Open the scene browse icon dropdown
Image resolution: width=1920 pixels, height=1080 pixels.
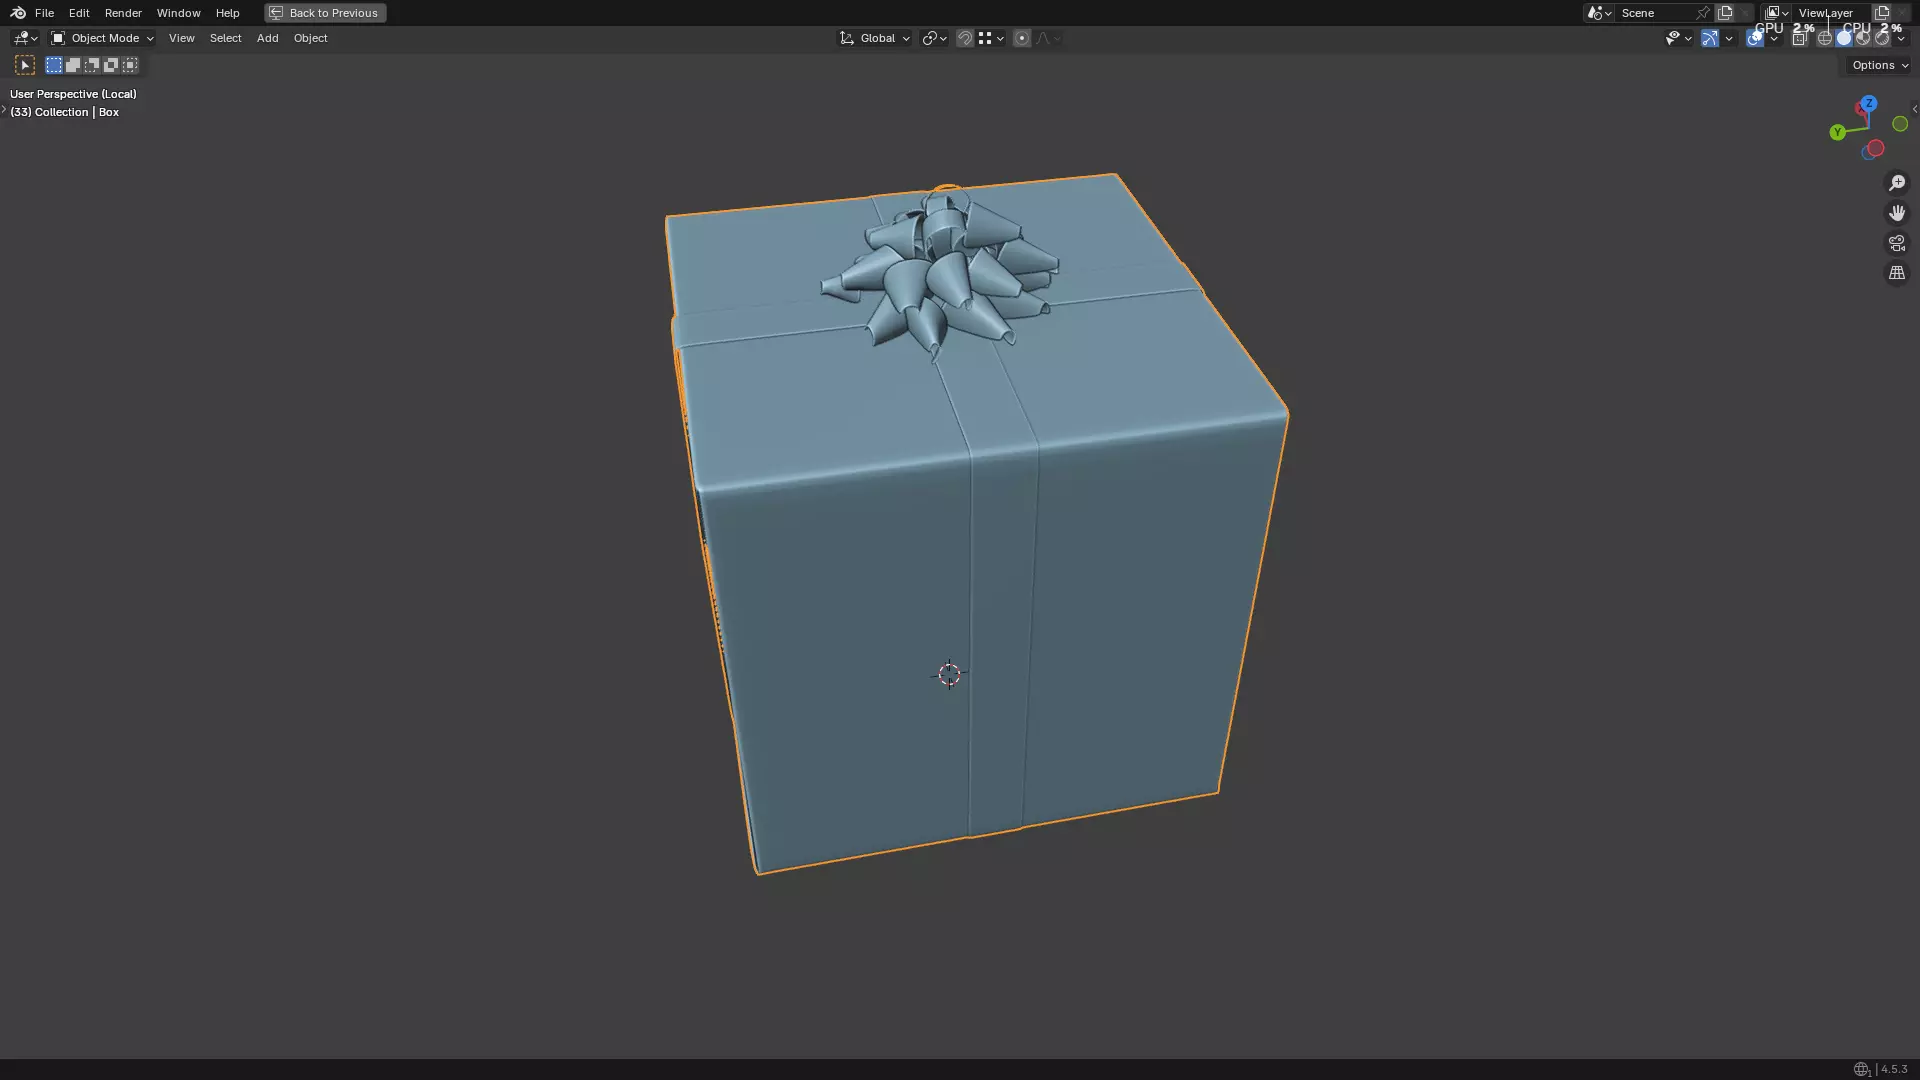(x=1599, y=13)
